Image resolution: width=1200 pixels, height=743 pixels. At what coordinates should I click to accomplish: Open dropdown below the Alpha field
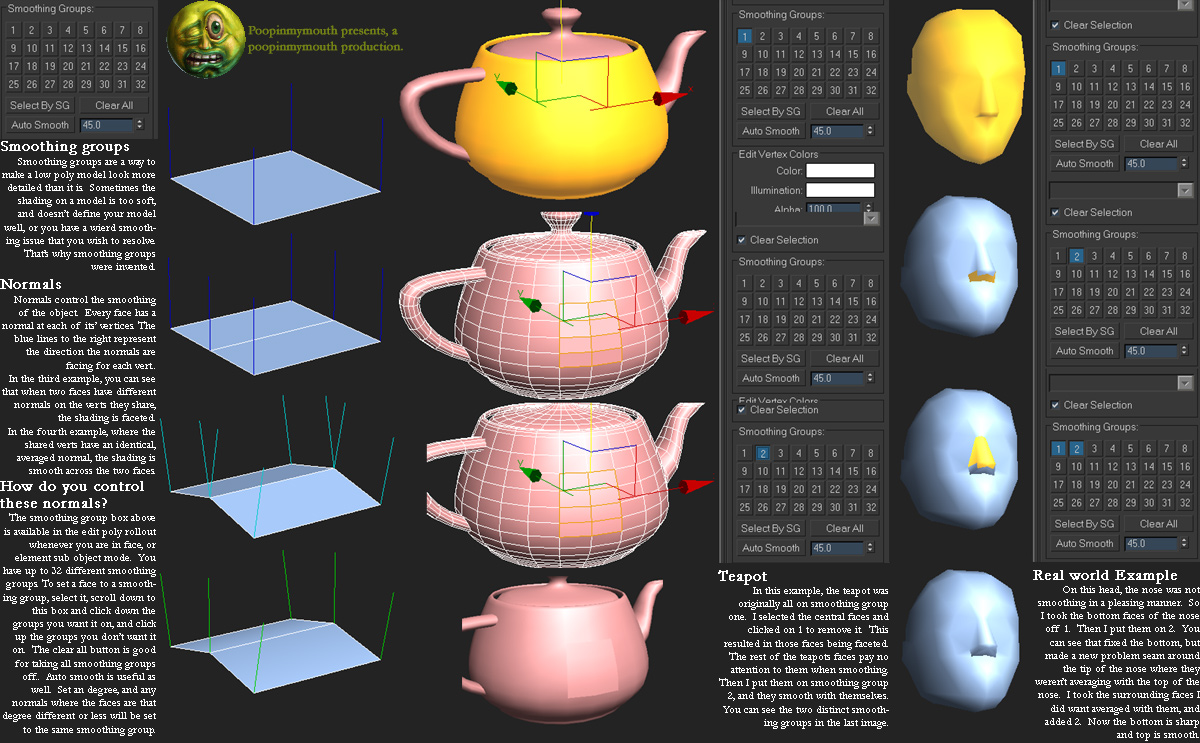[x=871, y=219]
